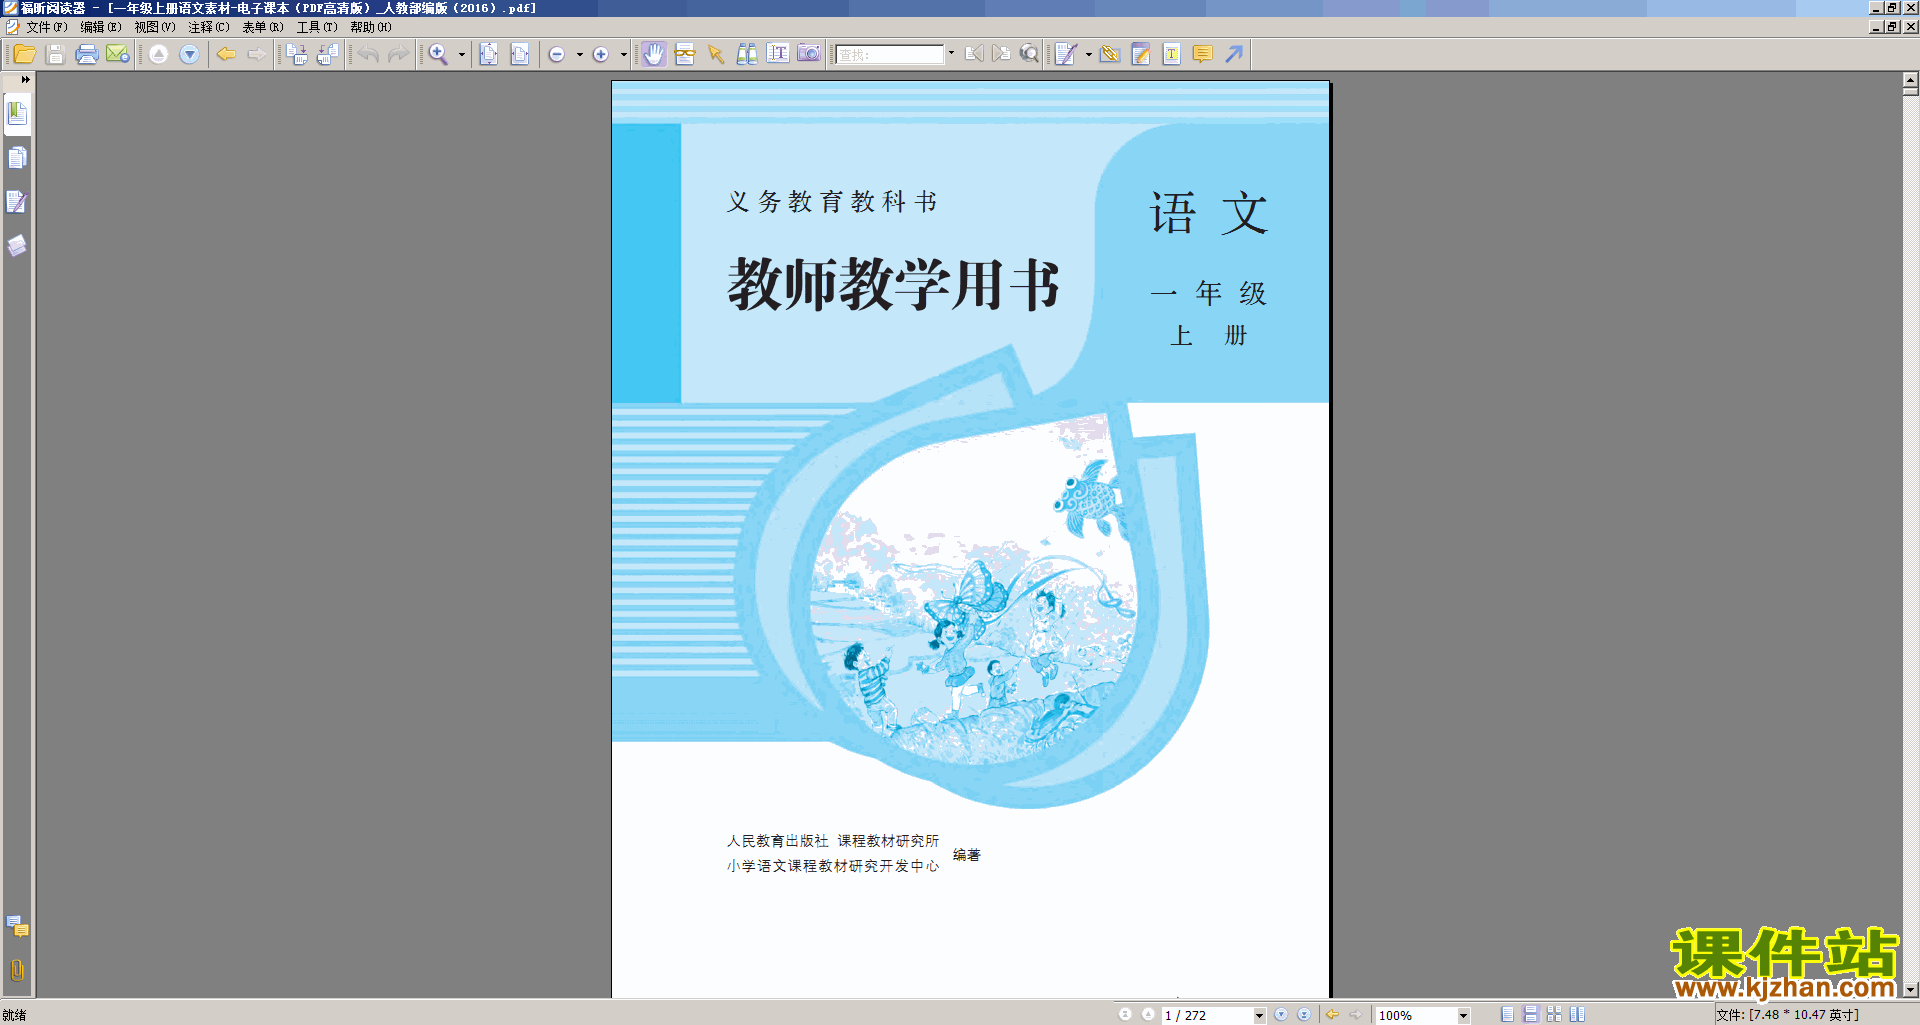This screenshot has height=1025, width=1920.
Task: Expand the navigation pane with double arrow
Action: (26, 79)
